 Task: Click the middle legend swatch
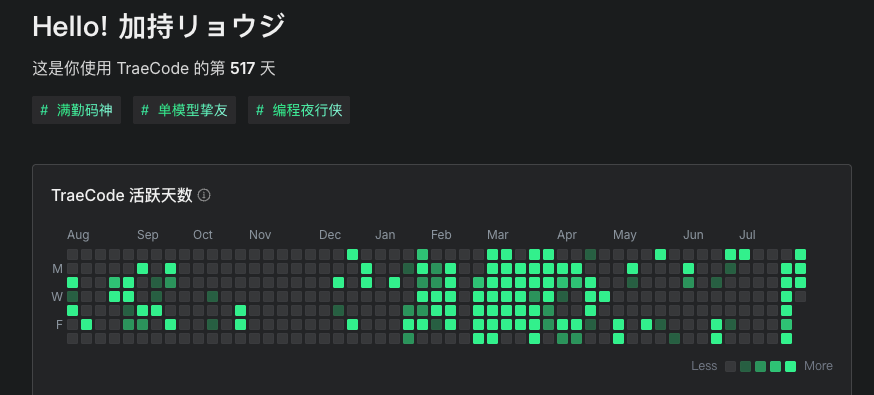pyautogui.click(x=760, y=366)
